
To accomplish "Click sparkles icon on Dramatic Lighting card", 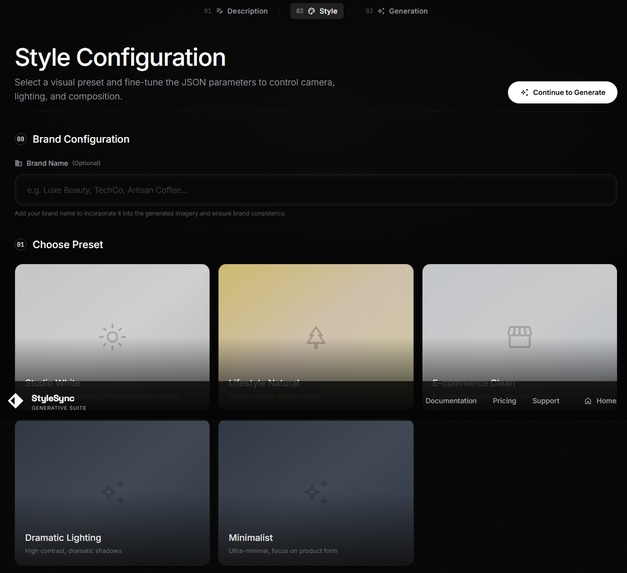I will (x=112, y=492).
